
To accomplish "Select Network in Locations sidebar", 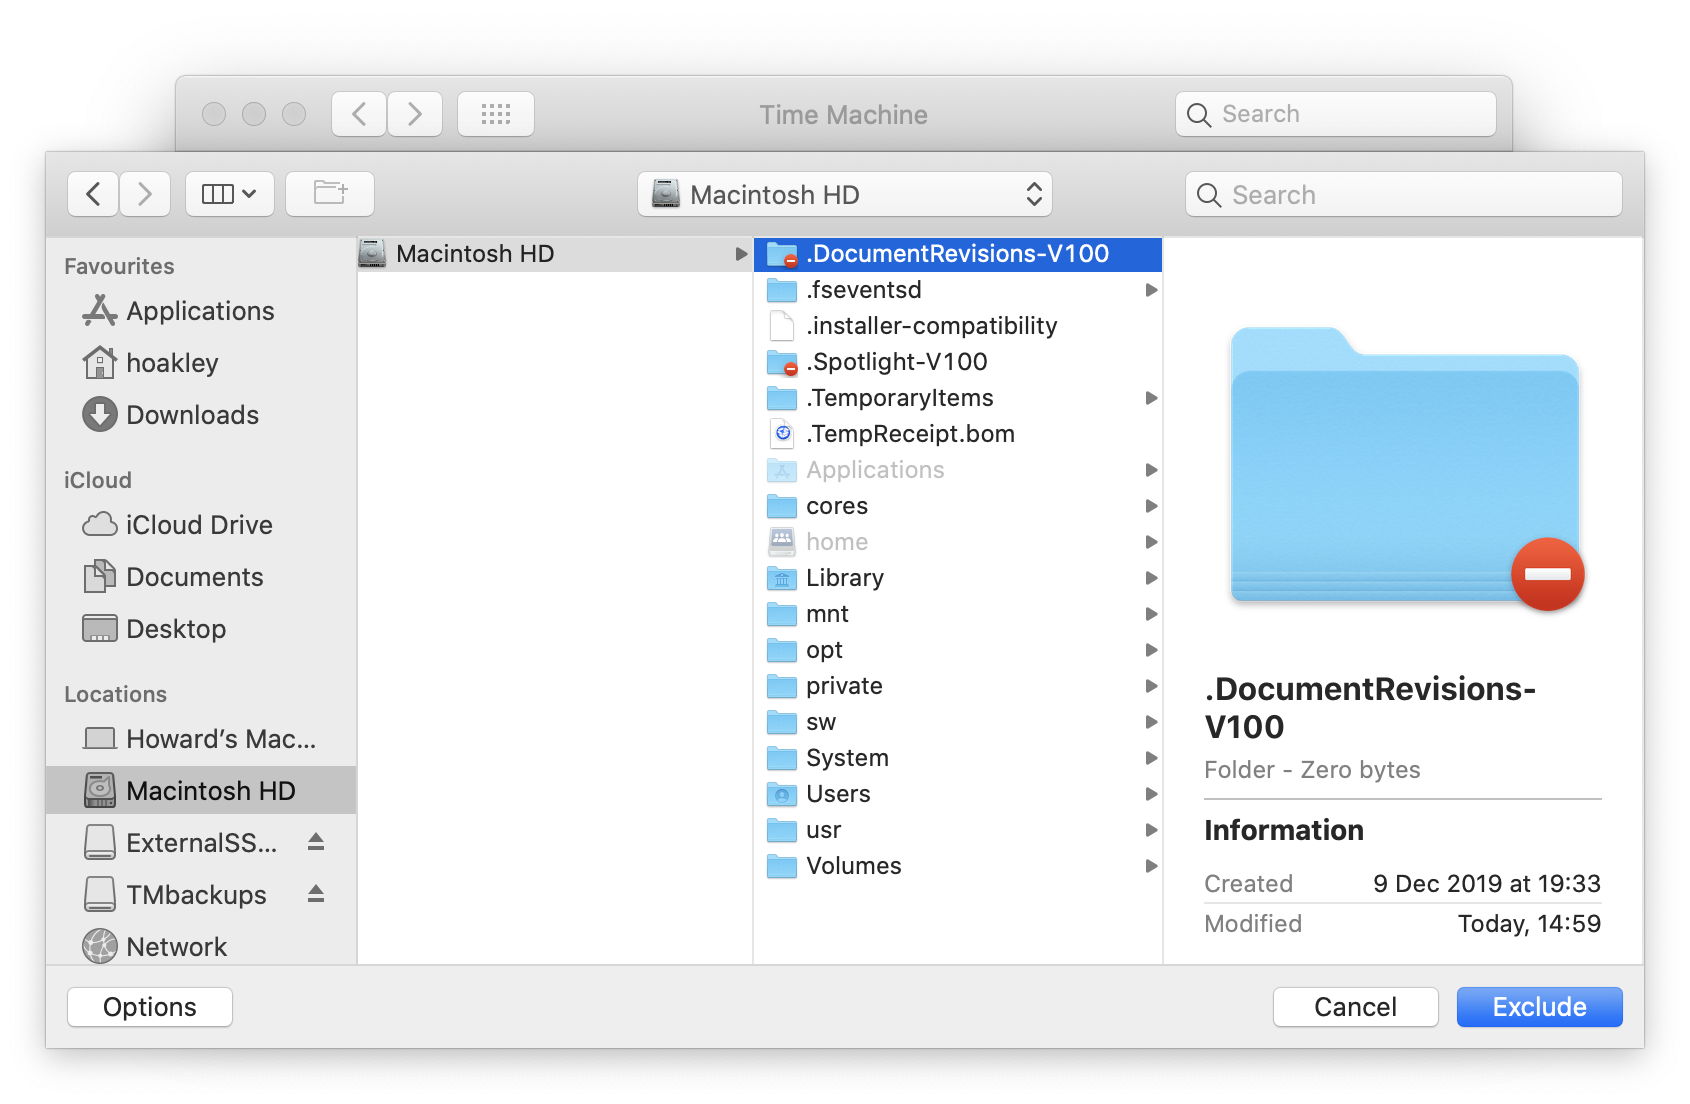I will coord(176,947).
